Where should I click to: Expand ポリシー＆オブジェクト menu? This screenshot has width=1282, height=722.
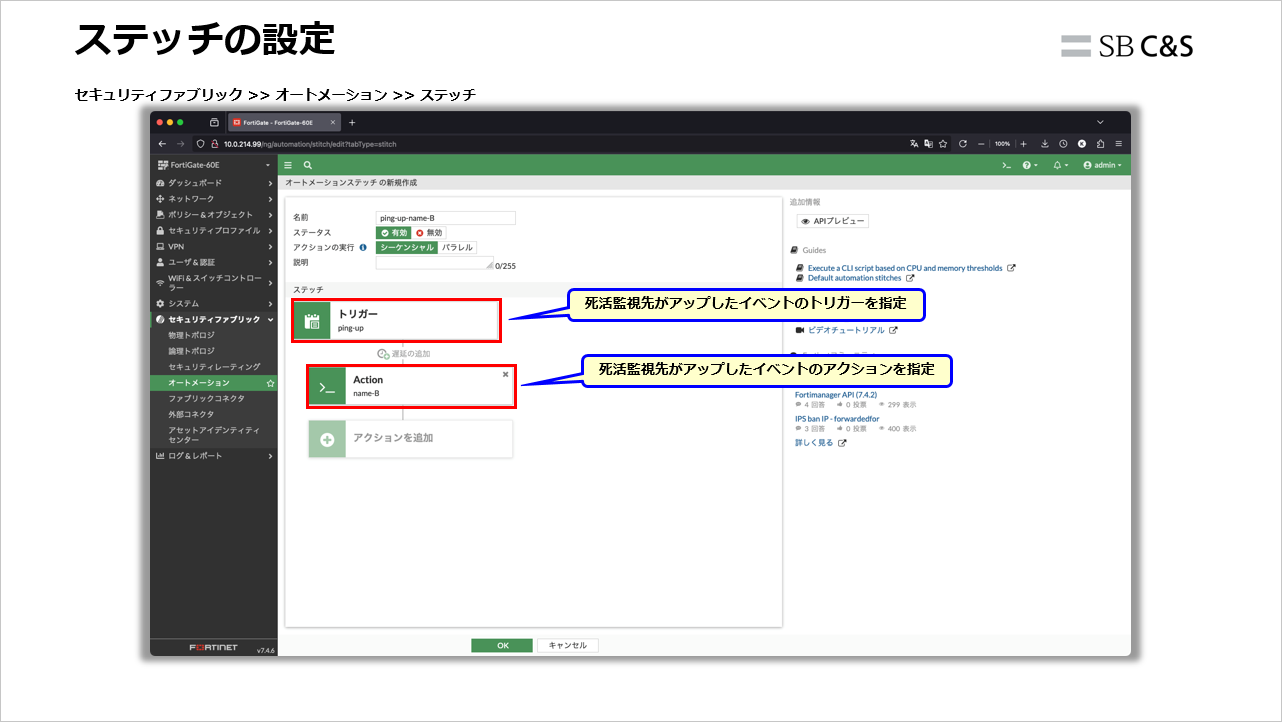coord(213,215)
